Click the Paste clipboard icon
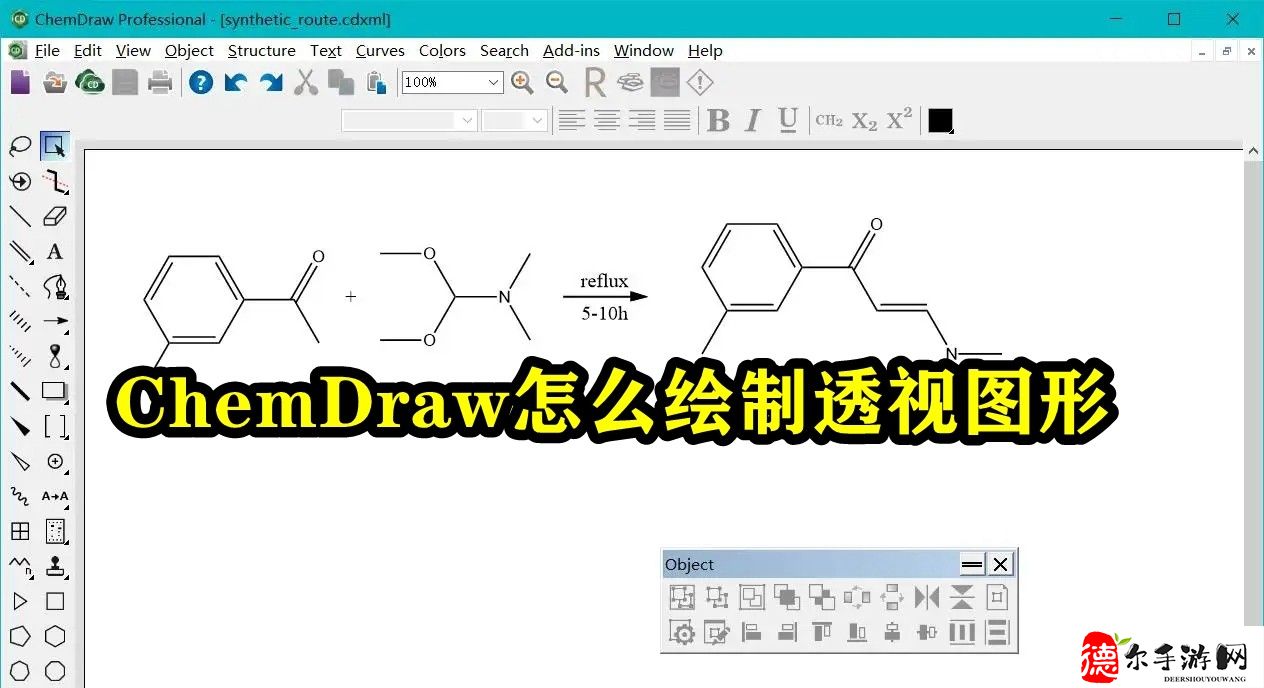The height and width of the screenshot is (688, 1264). tap(376, 82)
